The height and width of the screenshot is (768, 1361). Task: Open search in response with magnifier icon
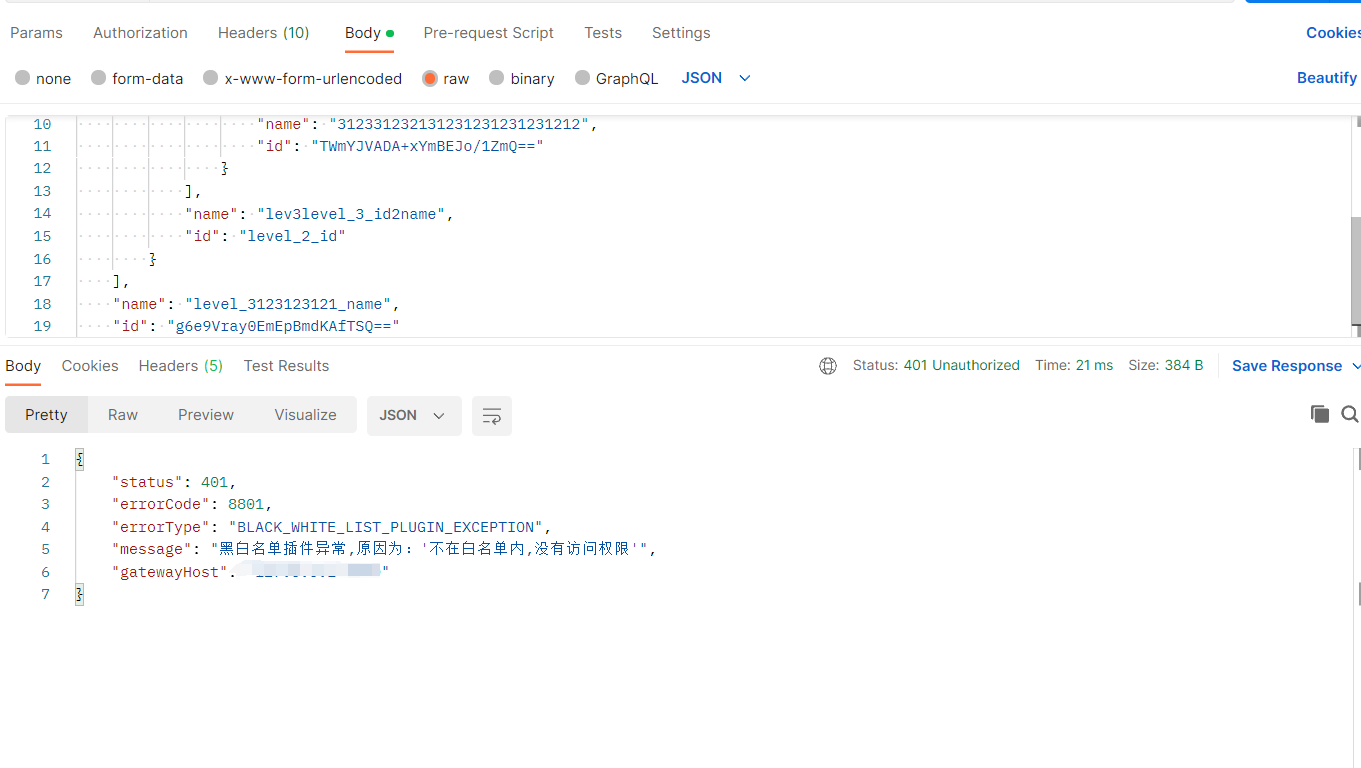(1349, 414)
